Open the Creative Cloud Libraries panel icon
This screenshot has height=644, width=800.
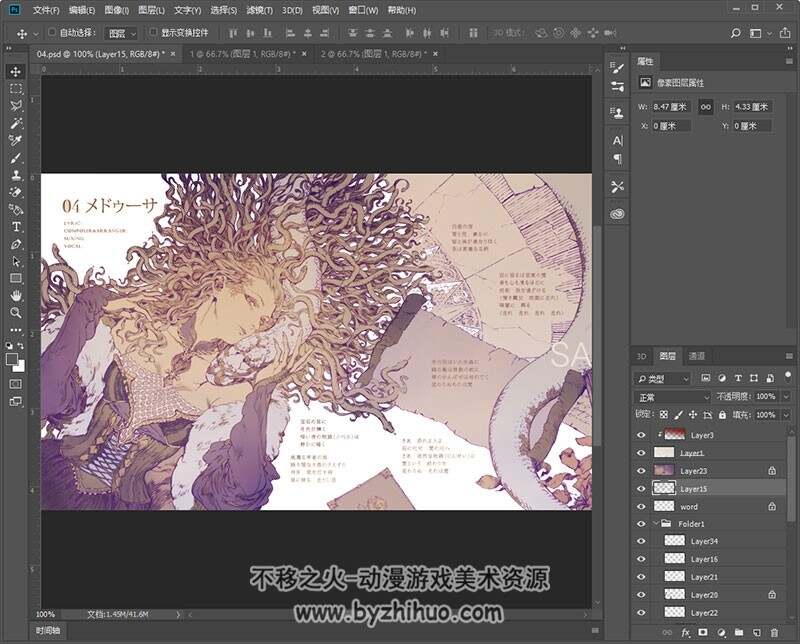pos(618,214)
